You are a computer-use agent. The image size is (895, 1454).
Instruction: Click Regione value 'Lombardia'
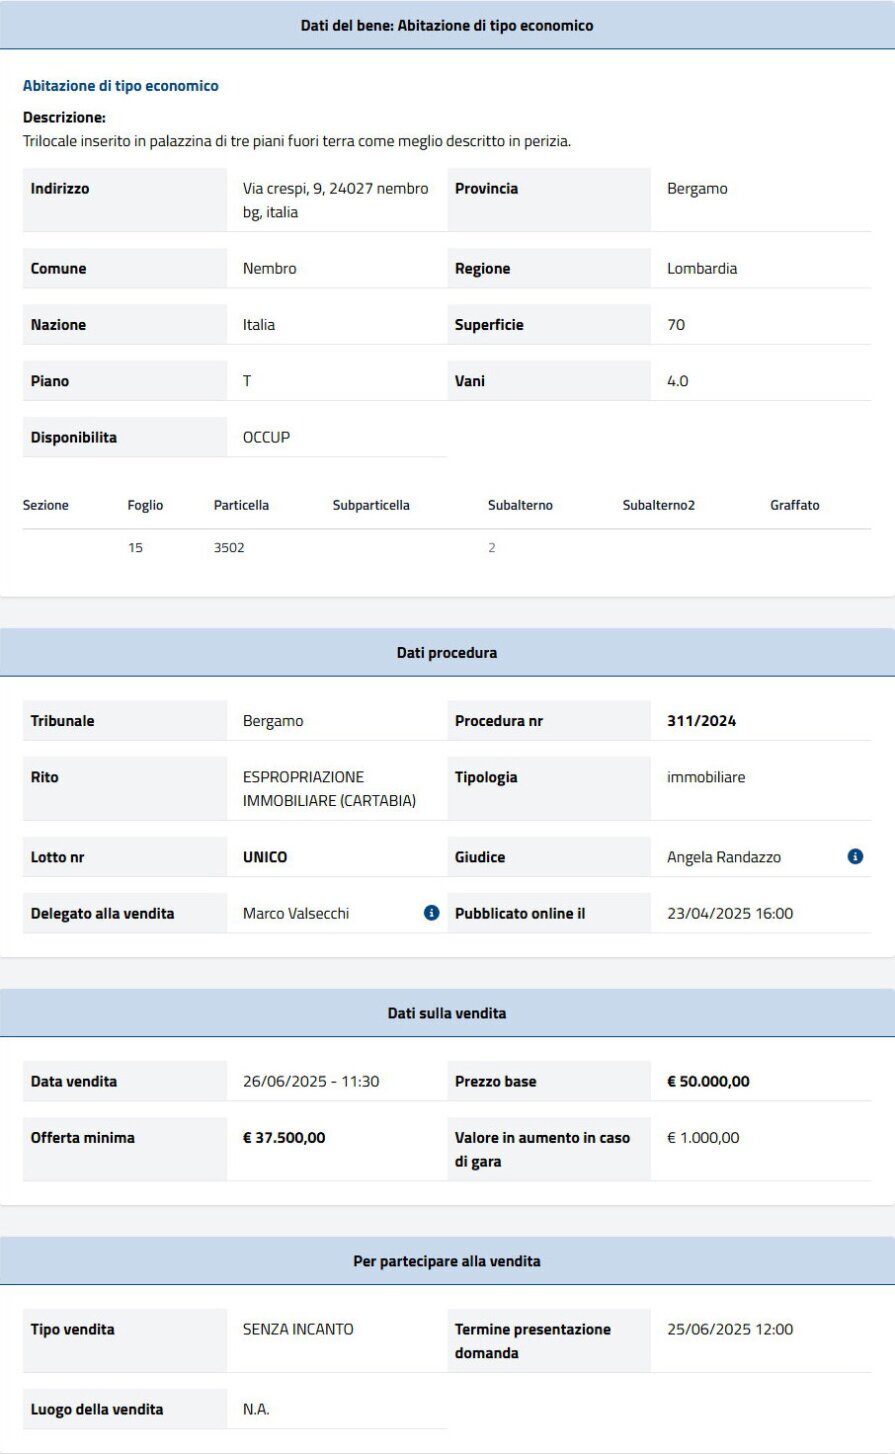pos(702,269)
